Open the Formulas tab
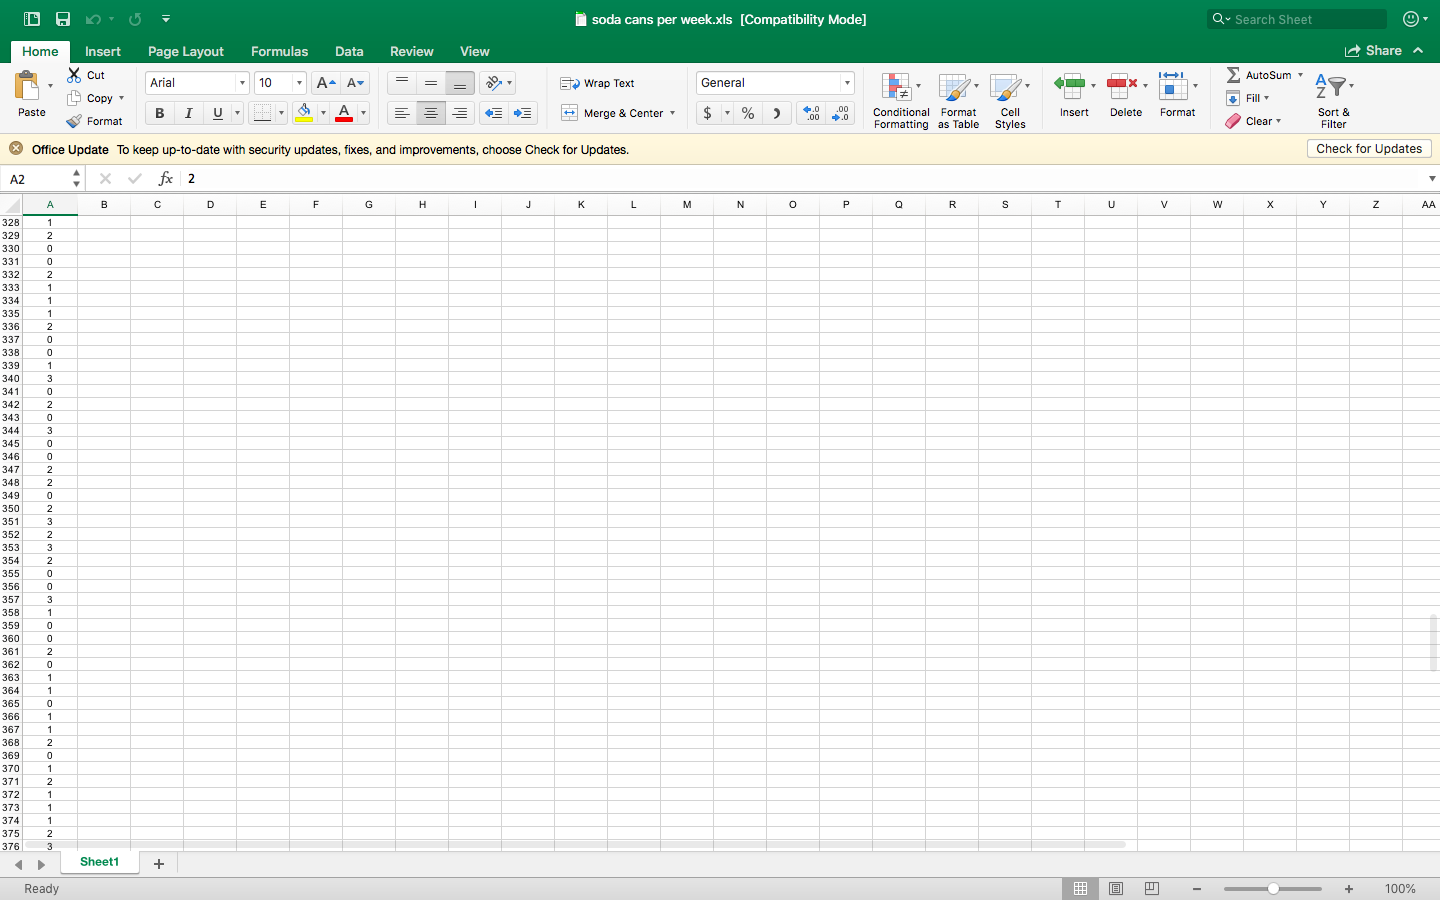 click(x=279, y=51)
